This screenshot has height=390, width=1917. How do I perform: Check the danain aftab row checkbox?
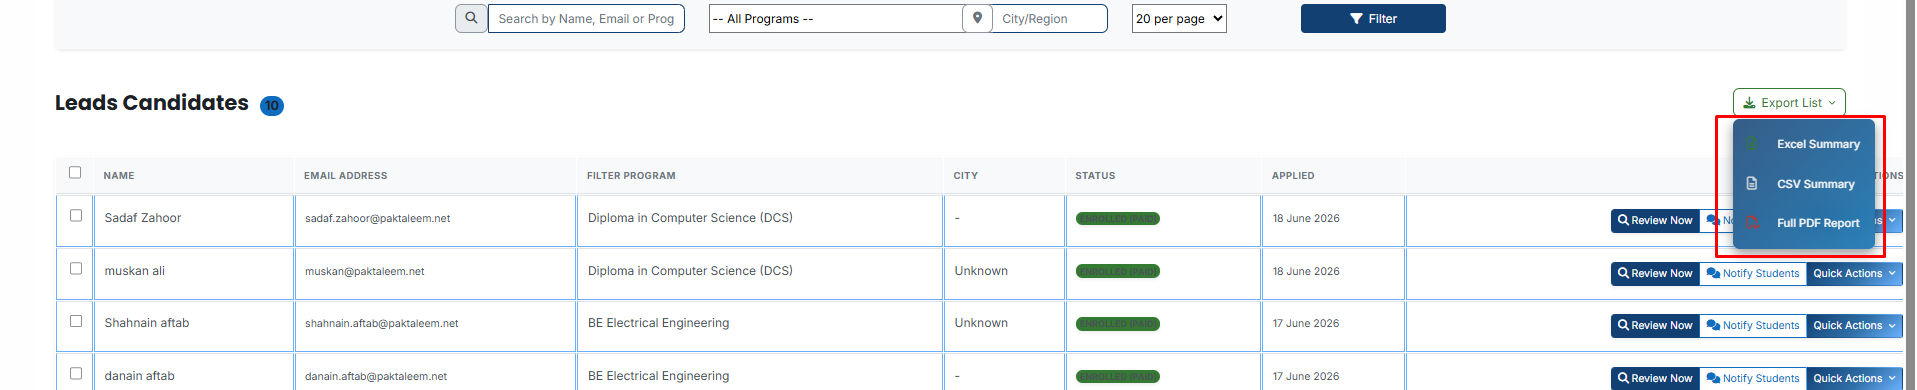click(x=76, y=373)
